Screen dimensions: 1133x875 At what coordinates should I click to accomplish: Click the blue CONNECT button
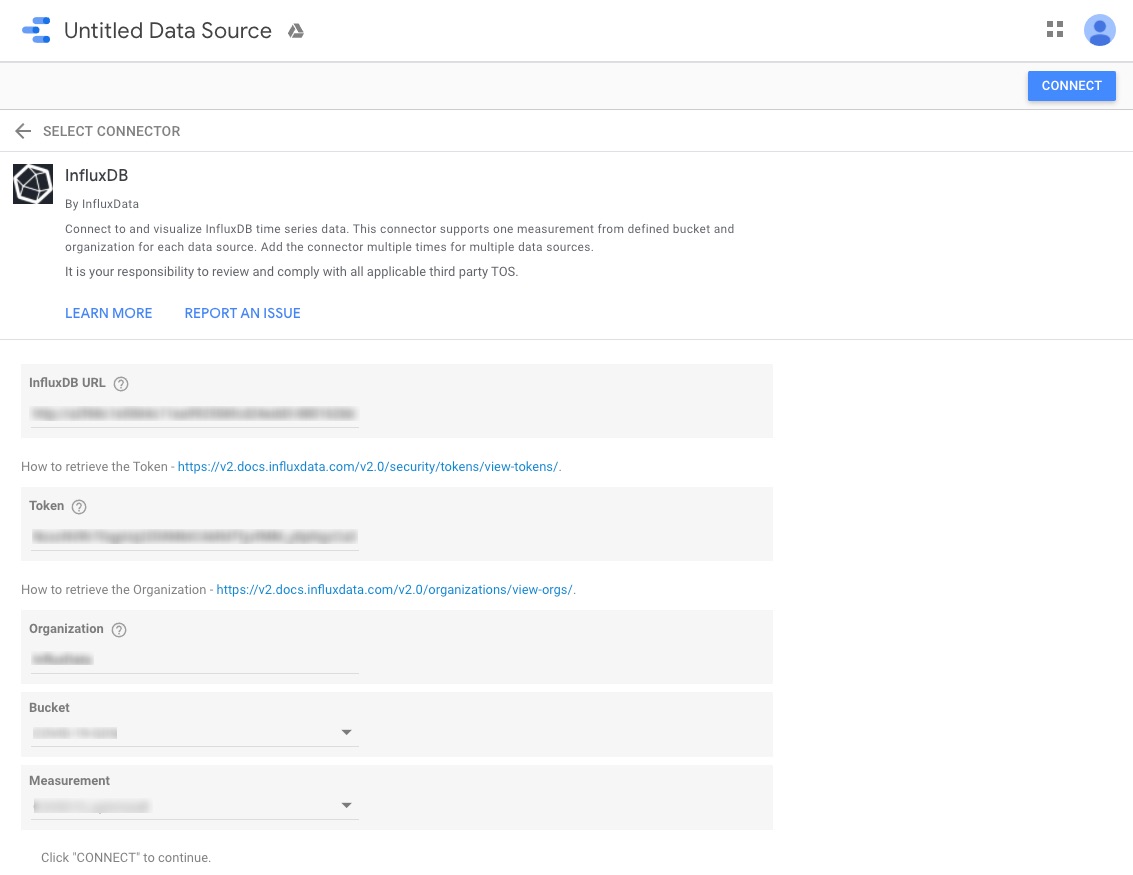pyautogui.click(x=1072, y=85)
